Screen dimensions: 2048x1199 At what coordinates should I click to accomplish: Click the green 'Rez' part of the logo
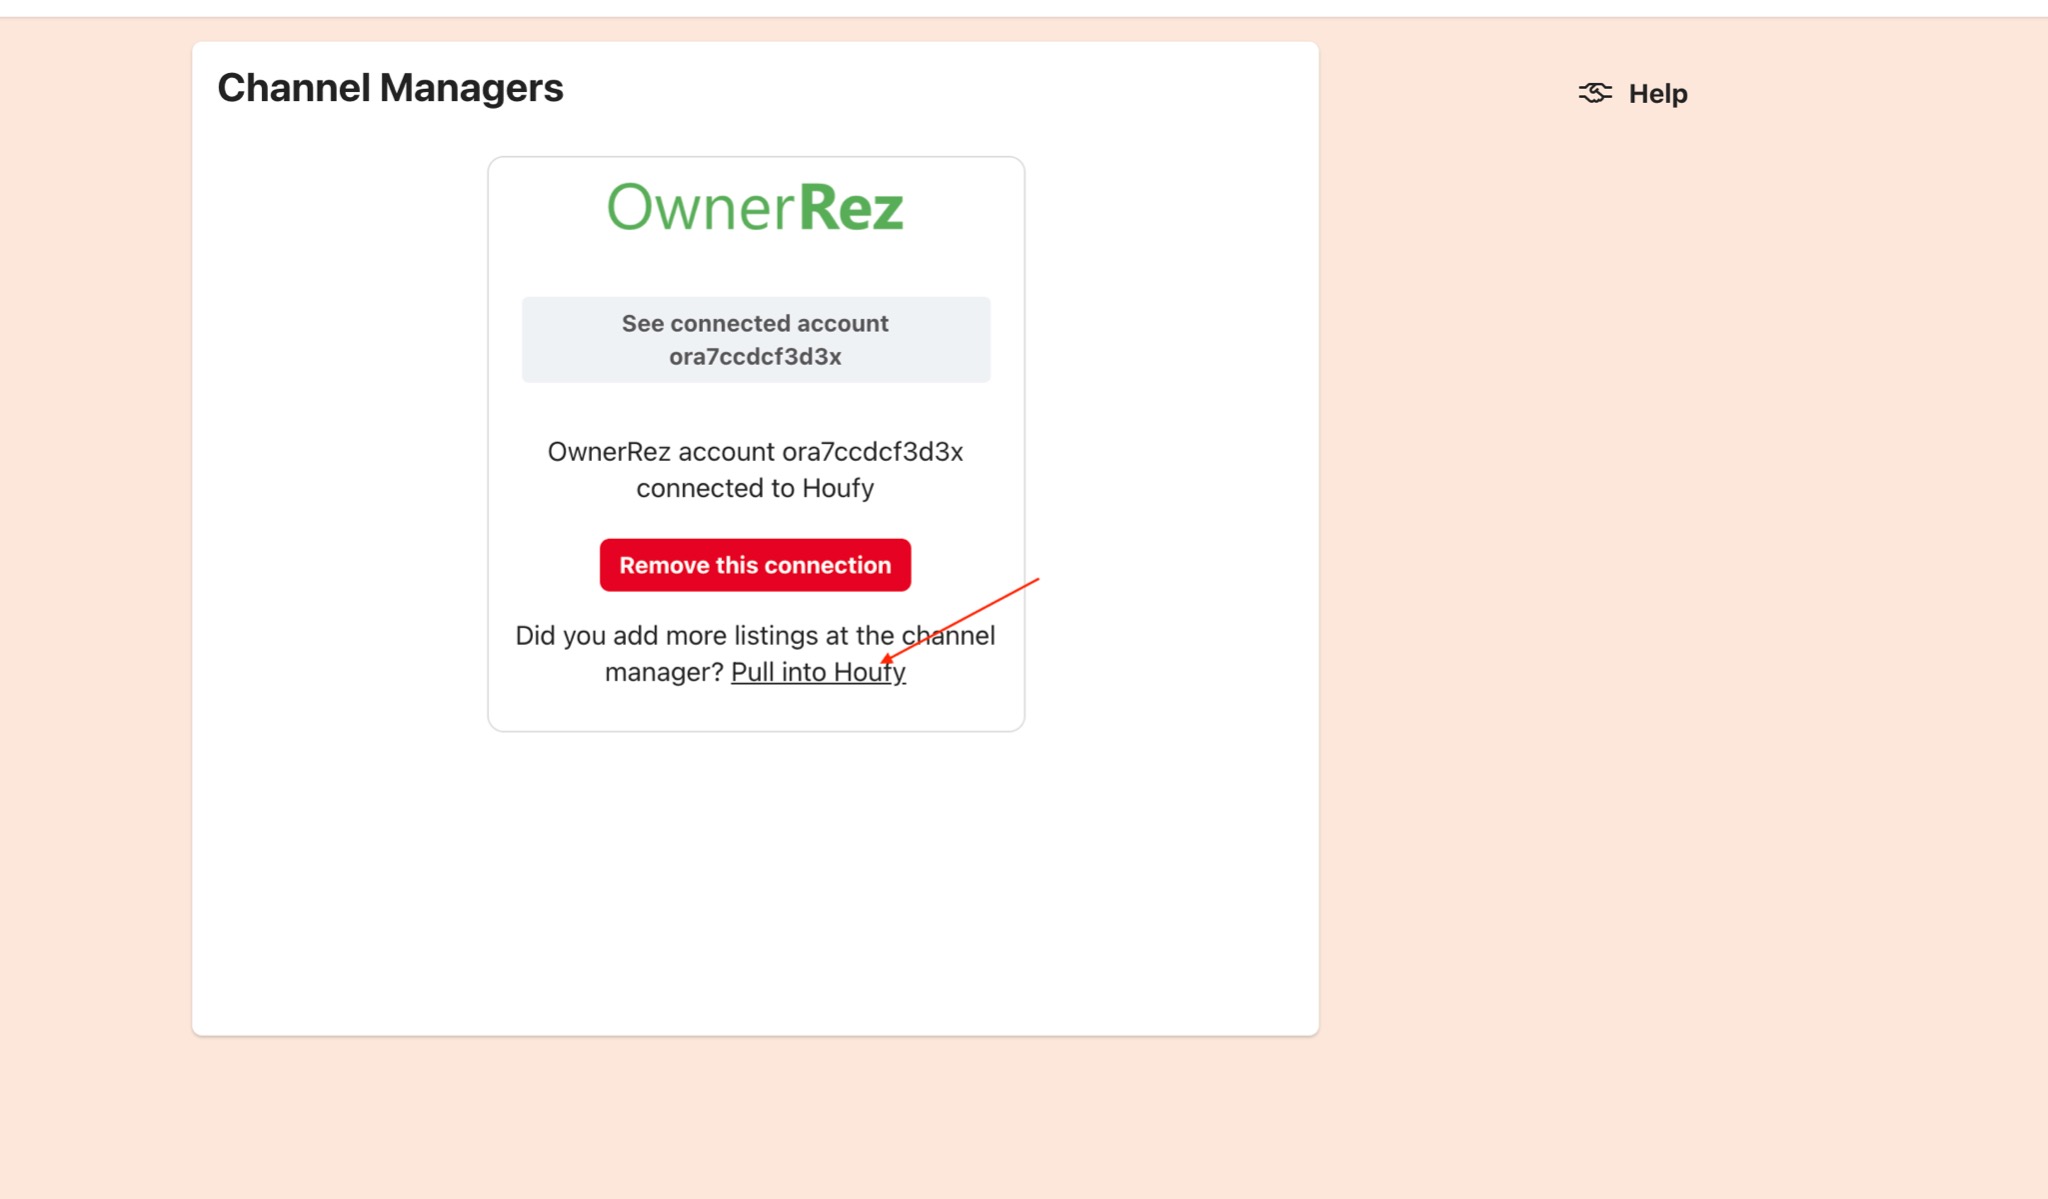pyautogui.click(x=851, y=208)
